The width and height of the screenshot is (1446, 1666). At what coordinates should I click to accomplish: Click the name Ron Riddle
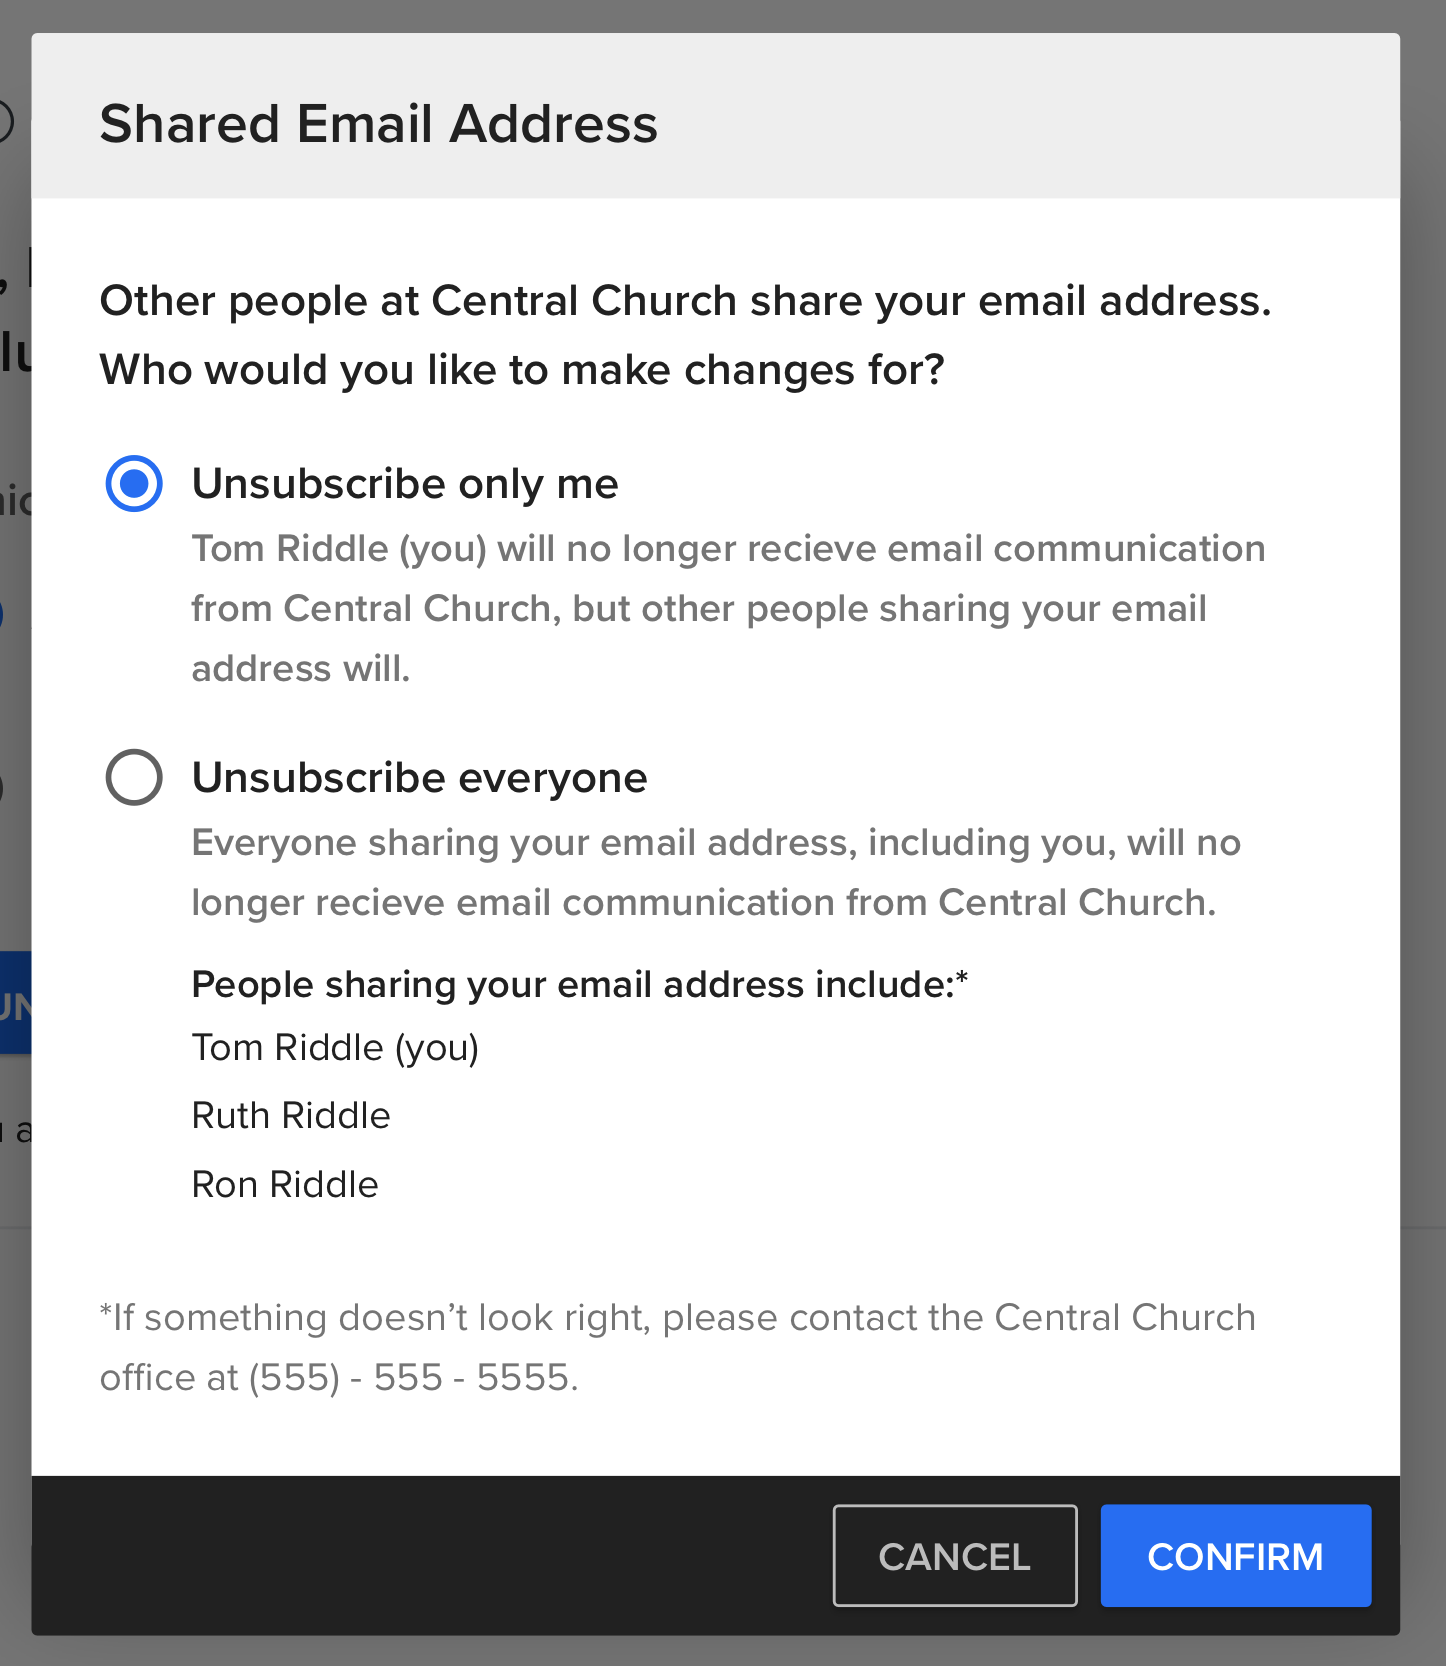pos(284,1184)
